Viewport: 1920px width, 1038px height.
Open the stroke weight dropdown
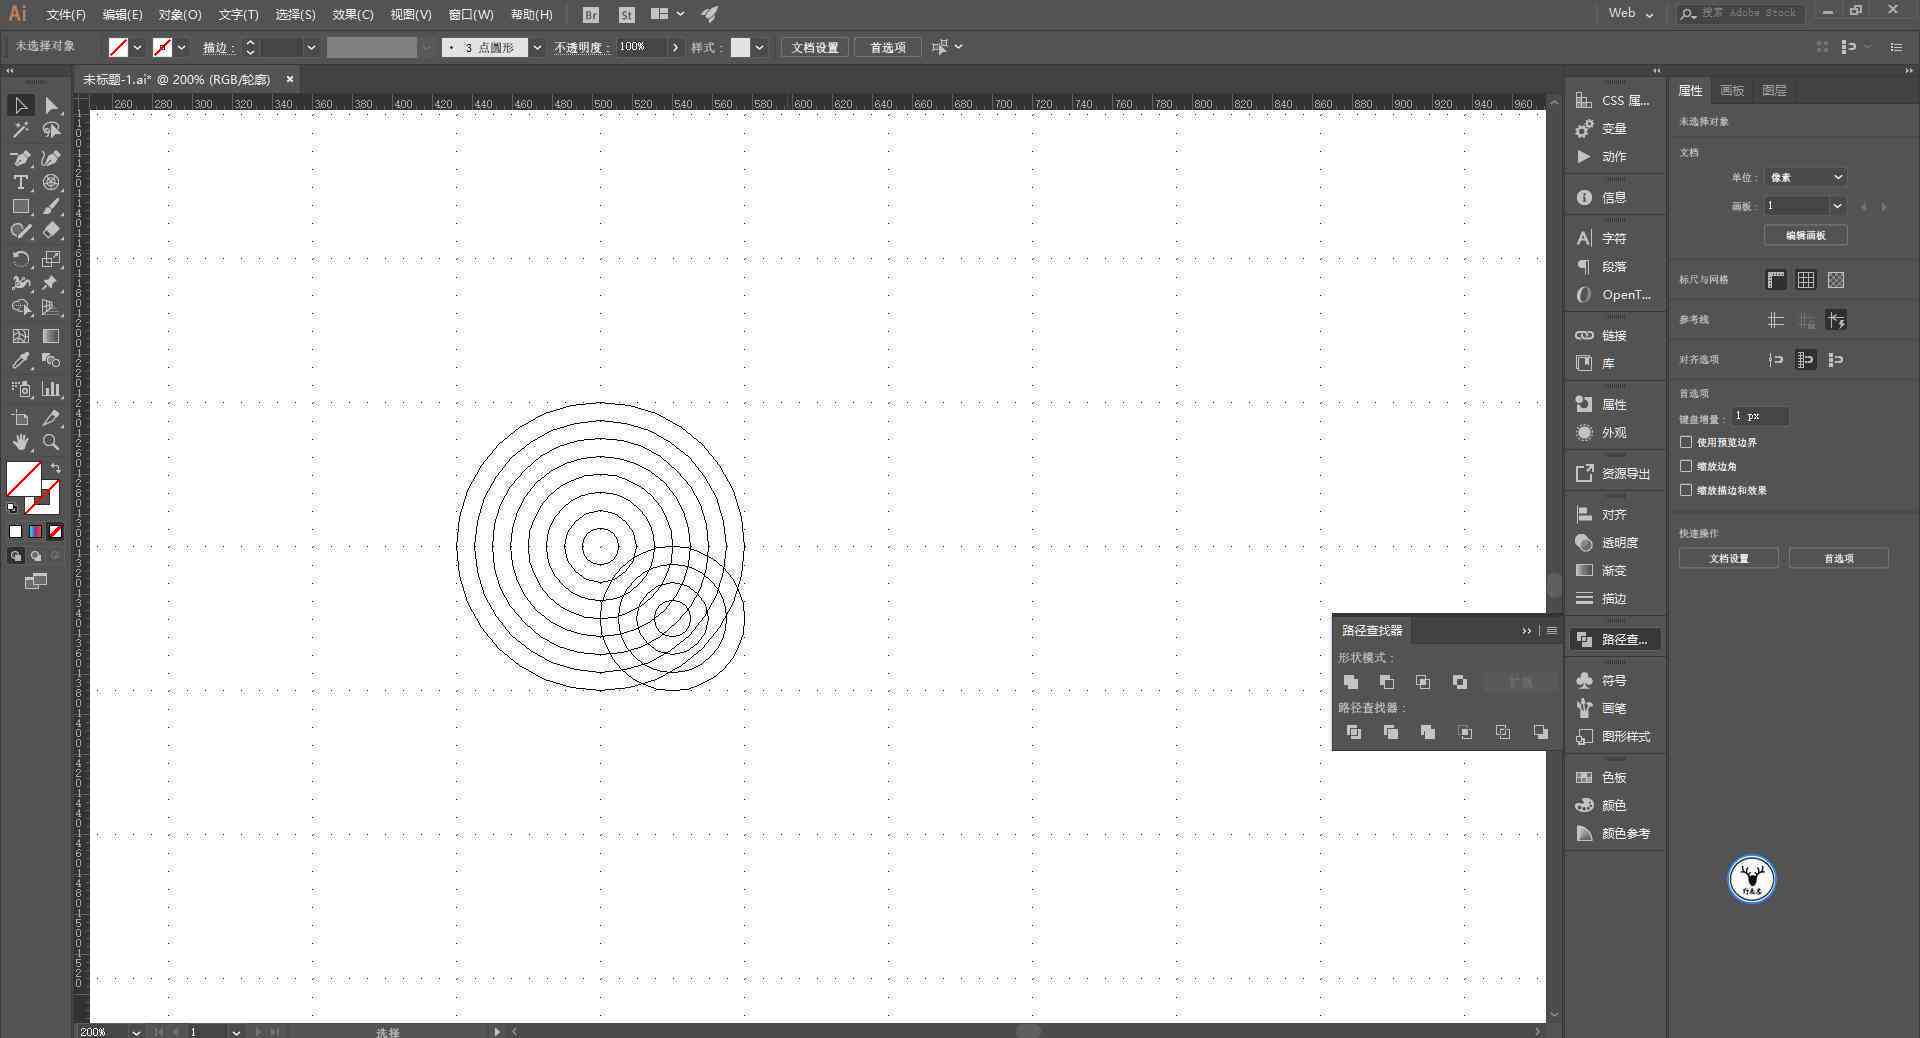311,47
